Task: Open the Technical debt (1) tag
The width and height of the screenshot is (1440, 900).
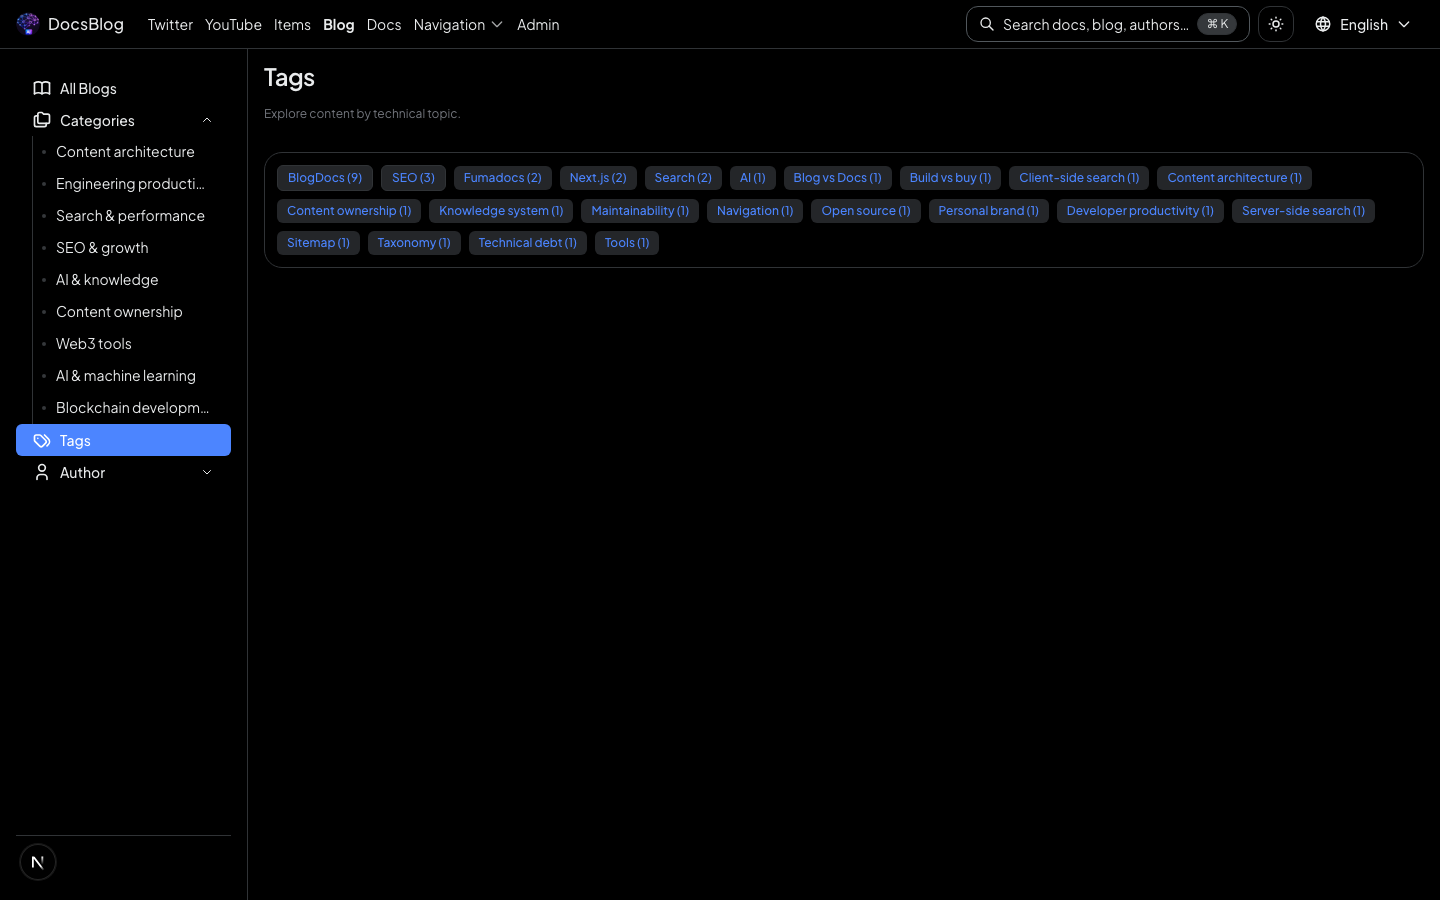Action: point(527,243)
